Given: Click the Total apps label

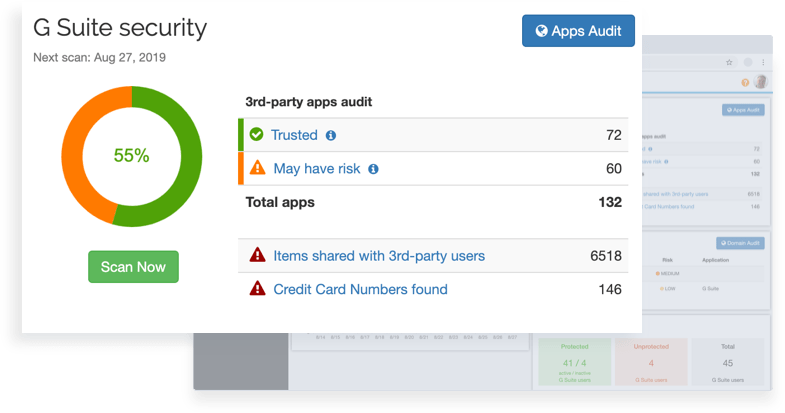Looking at the screenshot, I should (x=280, y=202).
